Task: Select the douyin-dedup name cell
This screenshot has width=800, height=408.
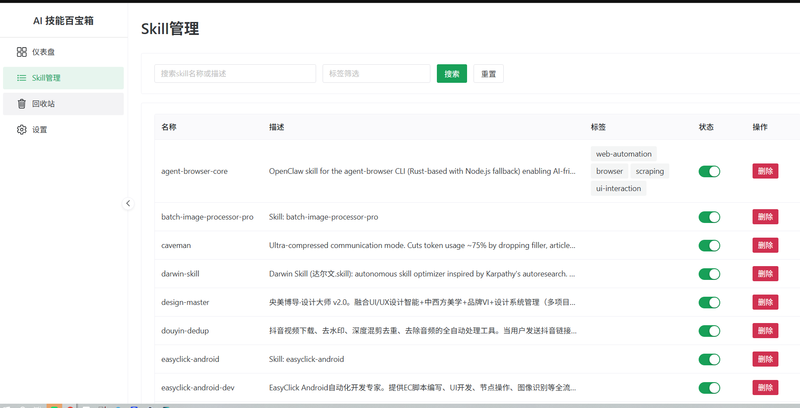Action: pos(185,330)
